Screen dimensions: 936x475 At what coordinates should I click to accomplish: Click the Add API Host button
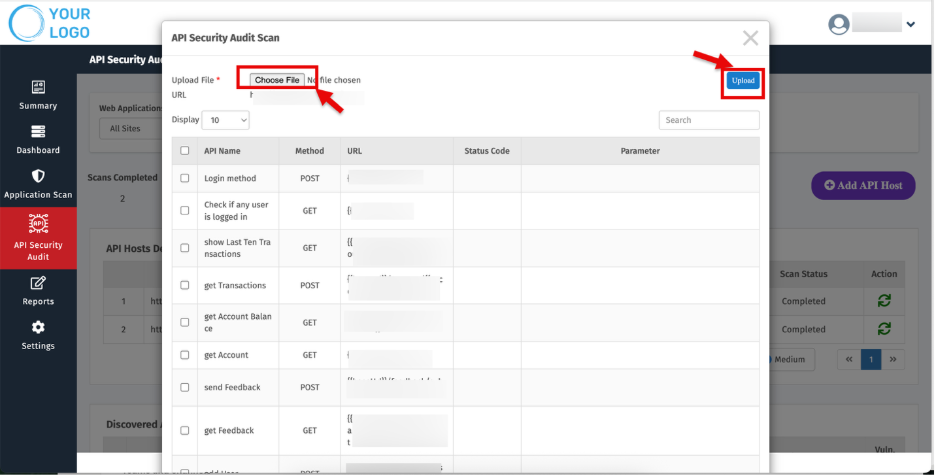[x=863, y=186]
